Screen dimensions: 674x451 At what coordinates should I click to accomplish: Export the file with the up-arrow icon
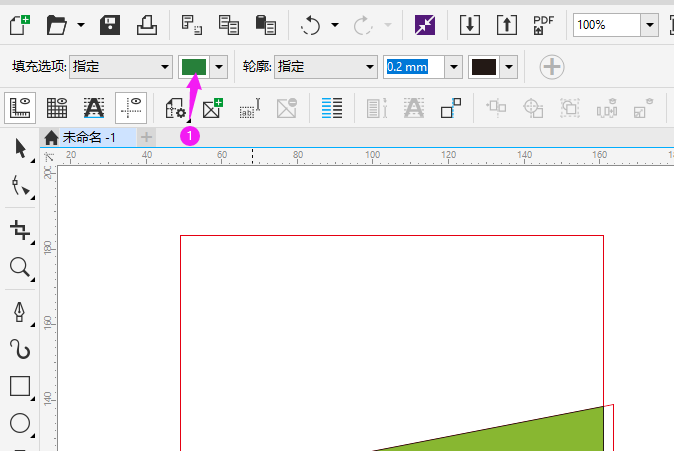coord(507,25)
